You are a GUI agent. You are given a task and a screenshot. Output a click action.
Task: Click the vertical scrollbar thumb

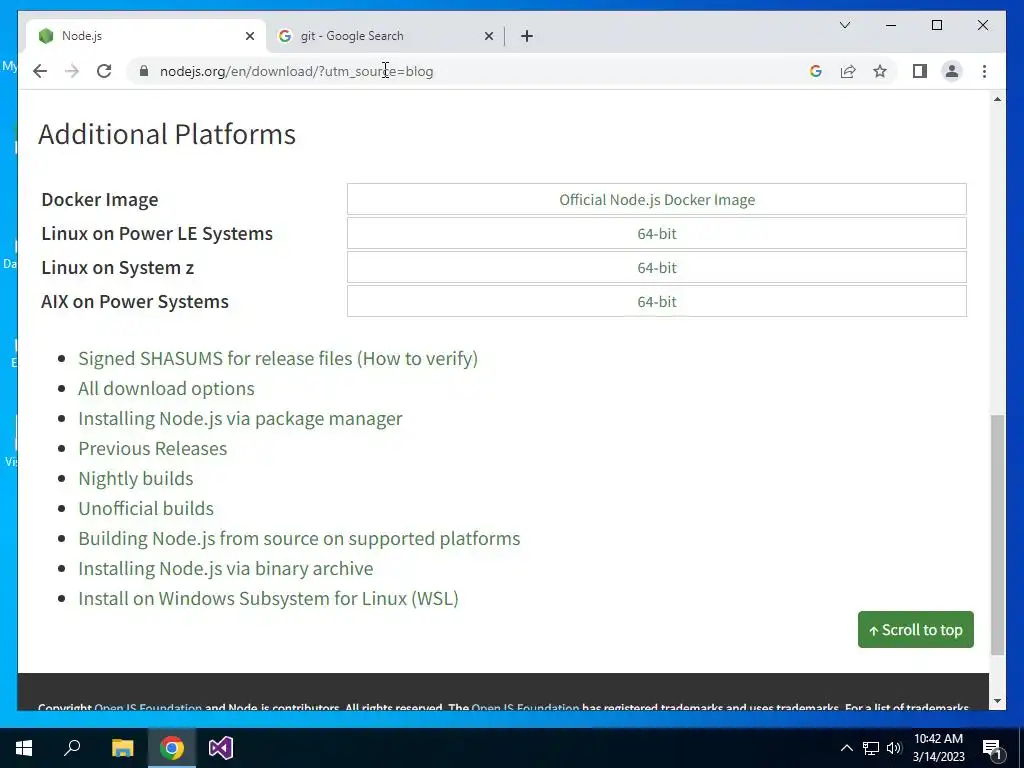pyautogui.click(x=997, y=534)
